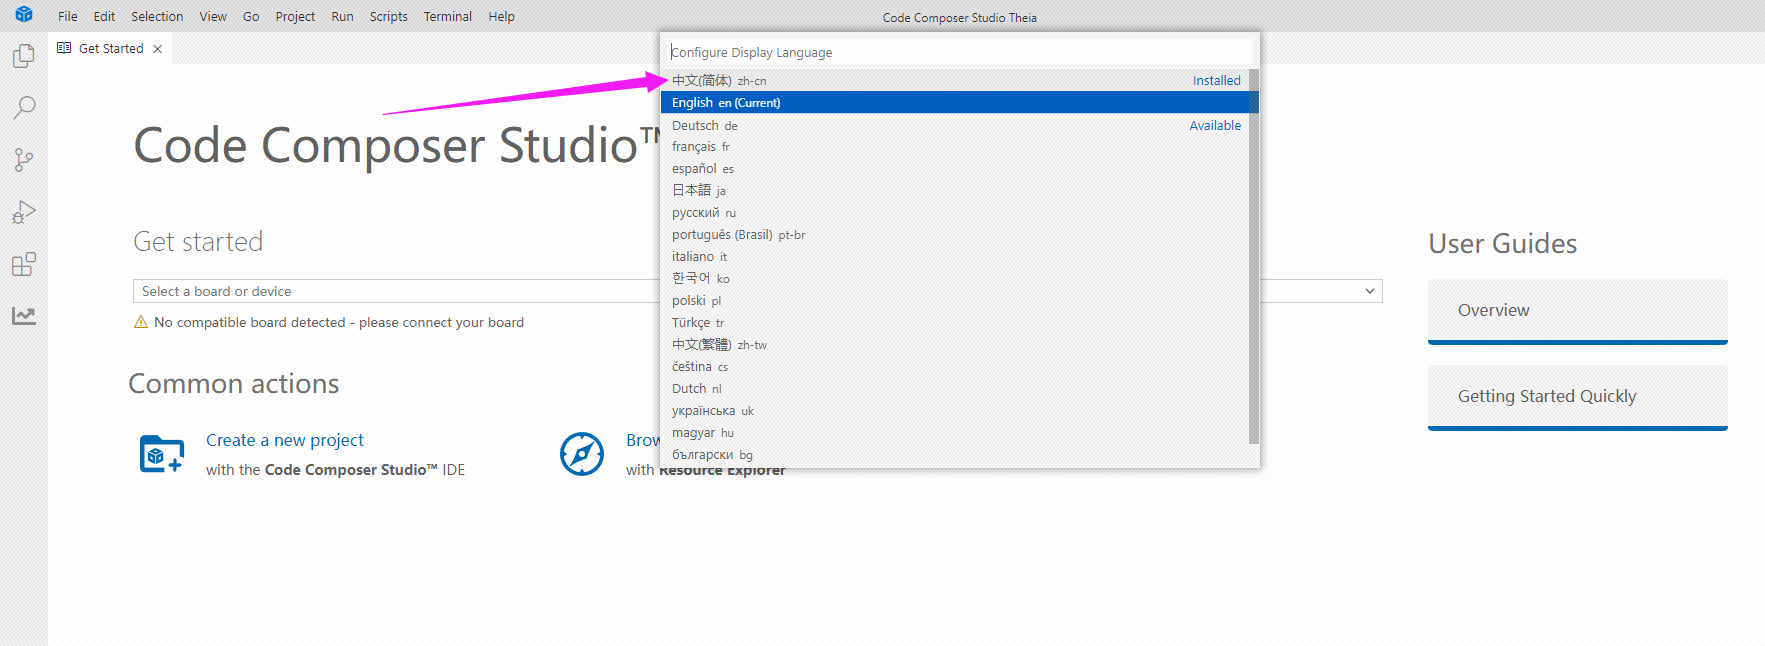Screen dimensions: 1765x646
Task: Click the Configure Display Language input field
Action: click(959, 52)
